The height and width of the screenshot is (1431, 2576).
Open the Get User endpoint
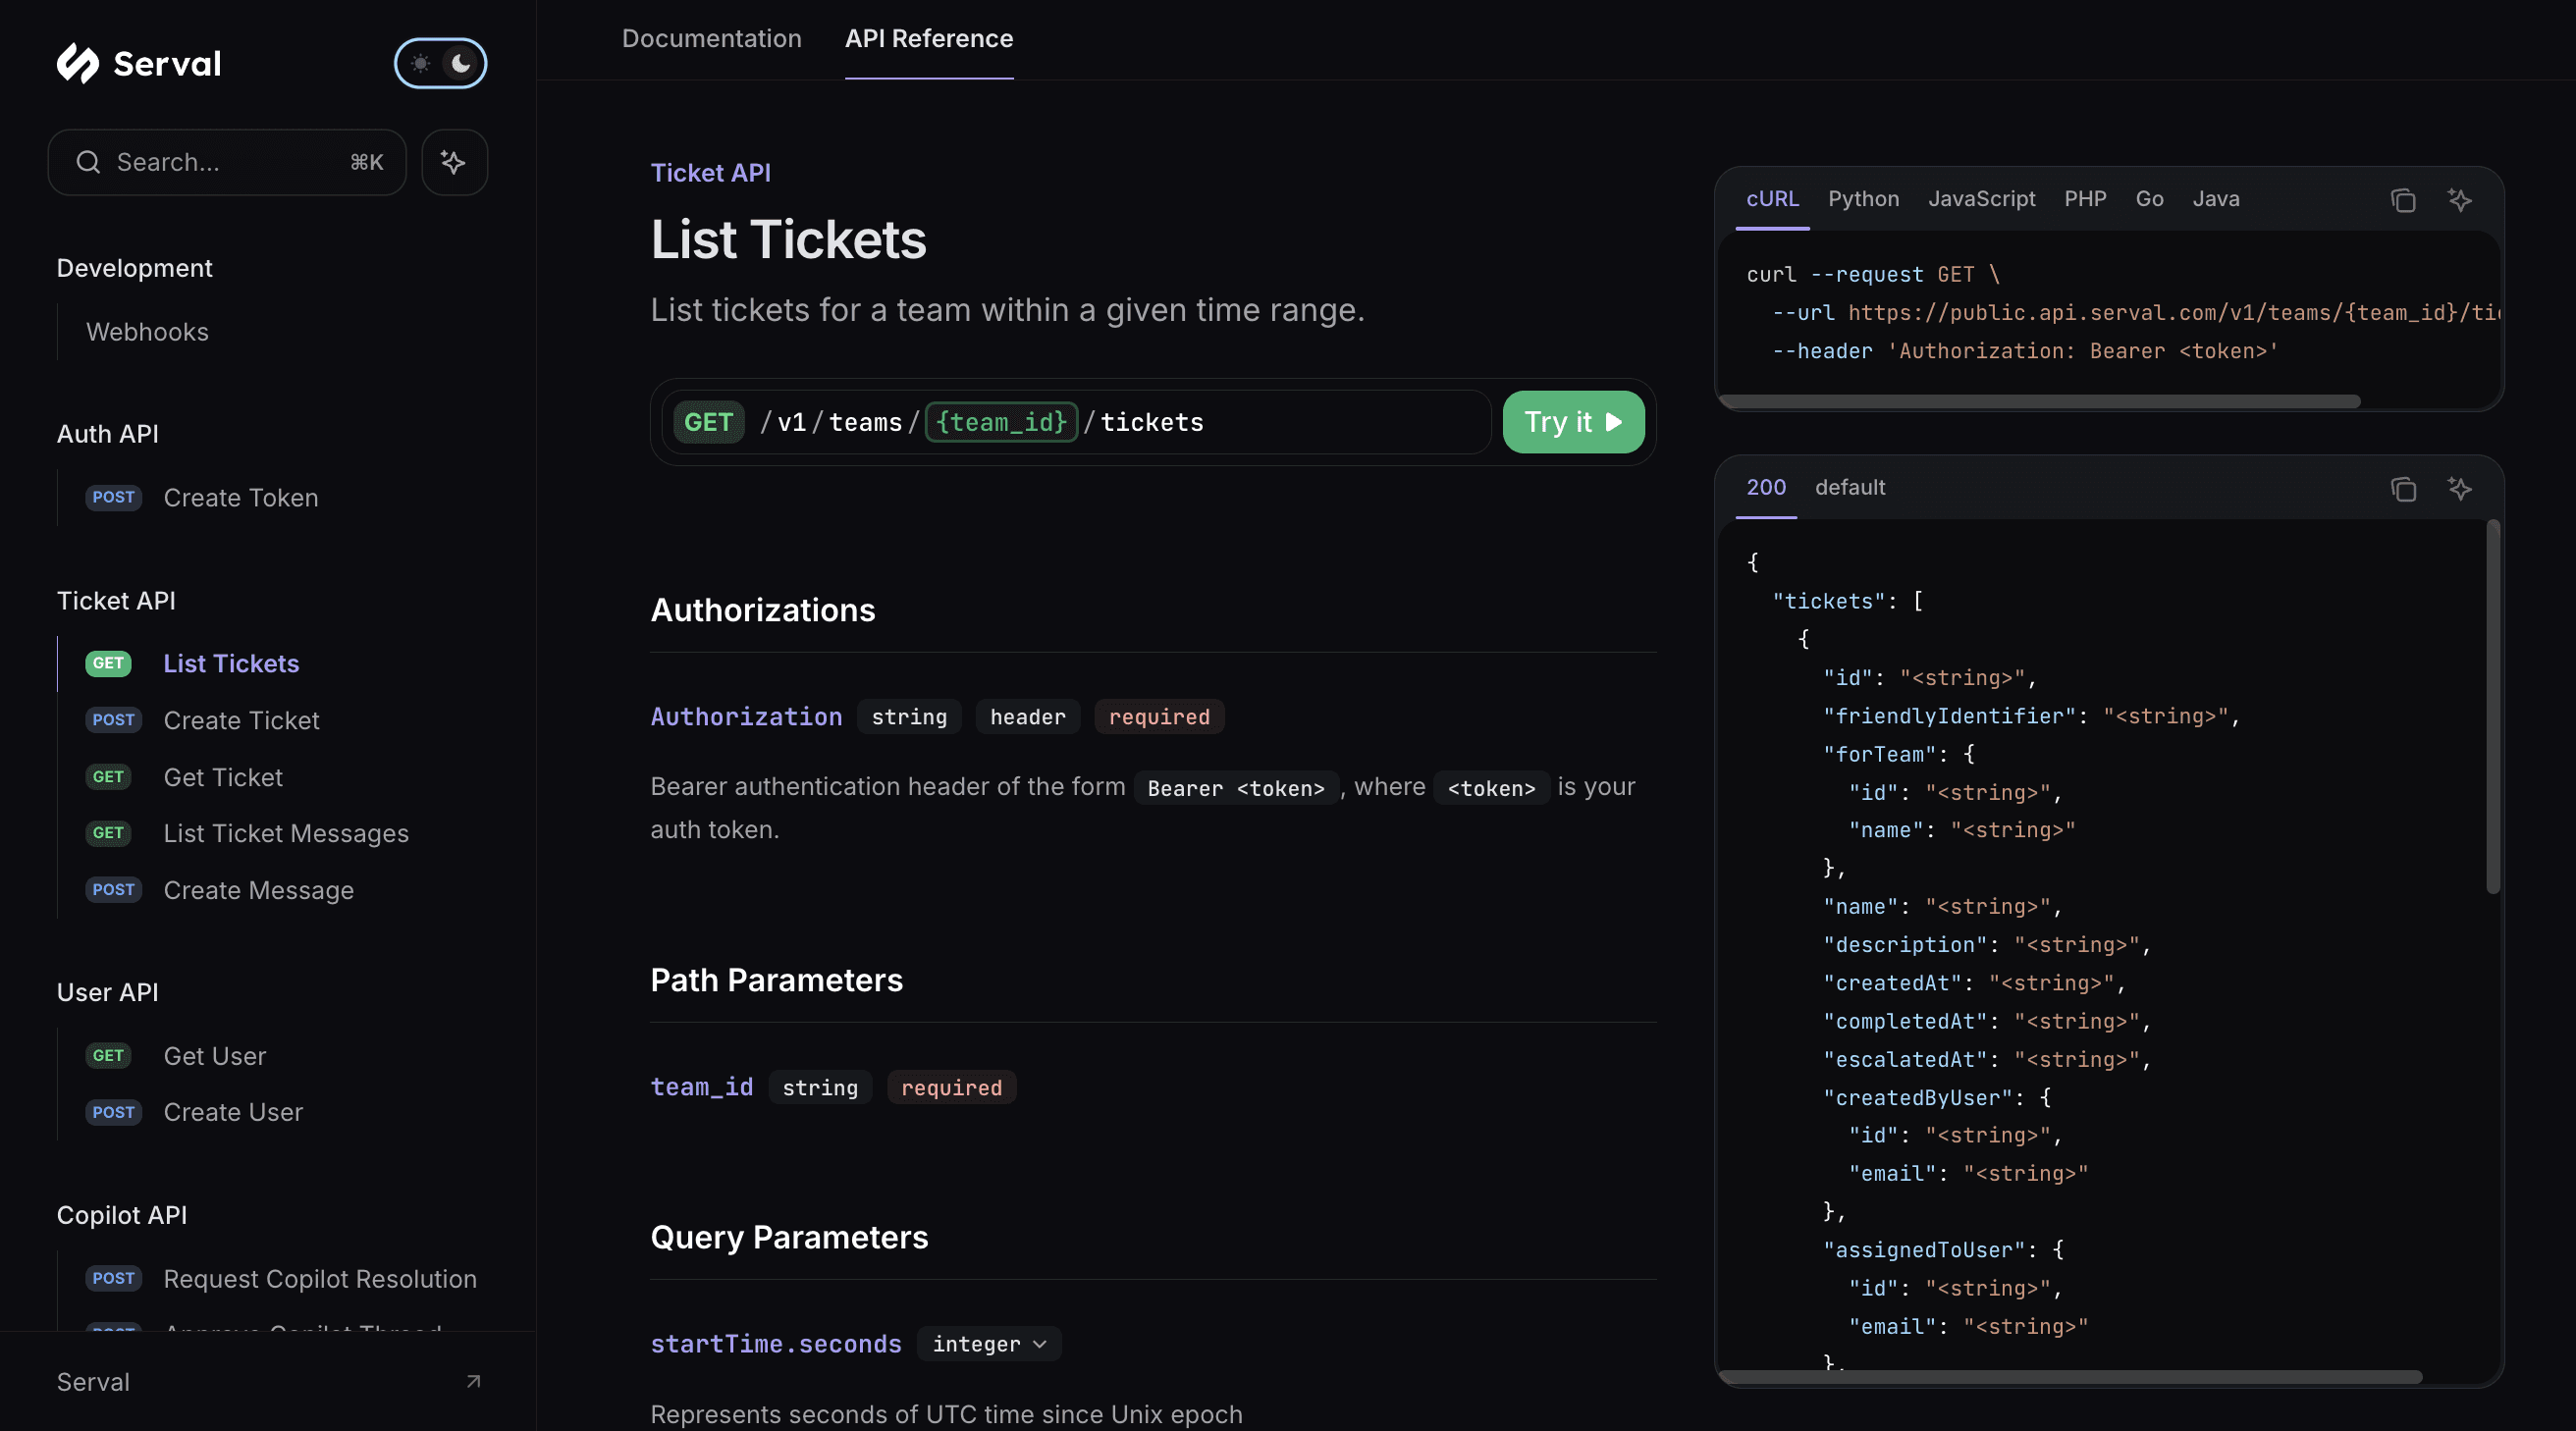click(215, 1056)
